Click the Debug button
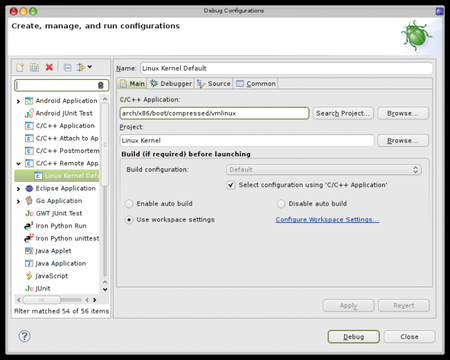 354,337
